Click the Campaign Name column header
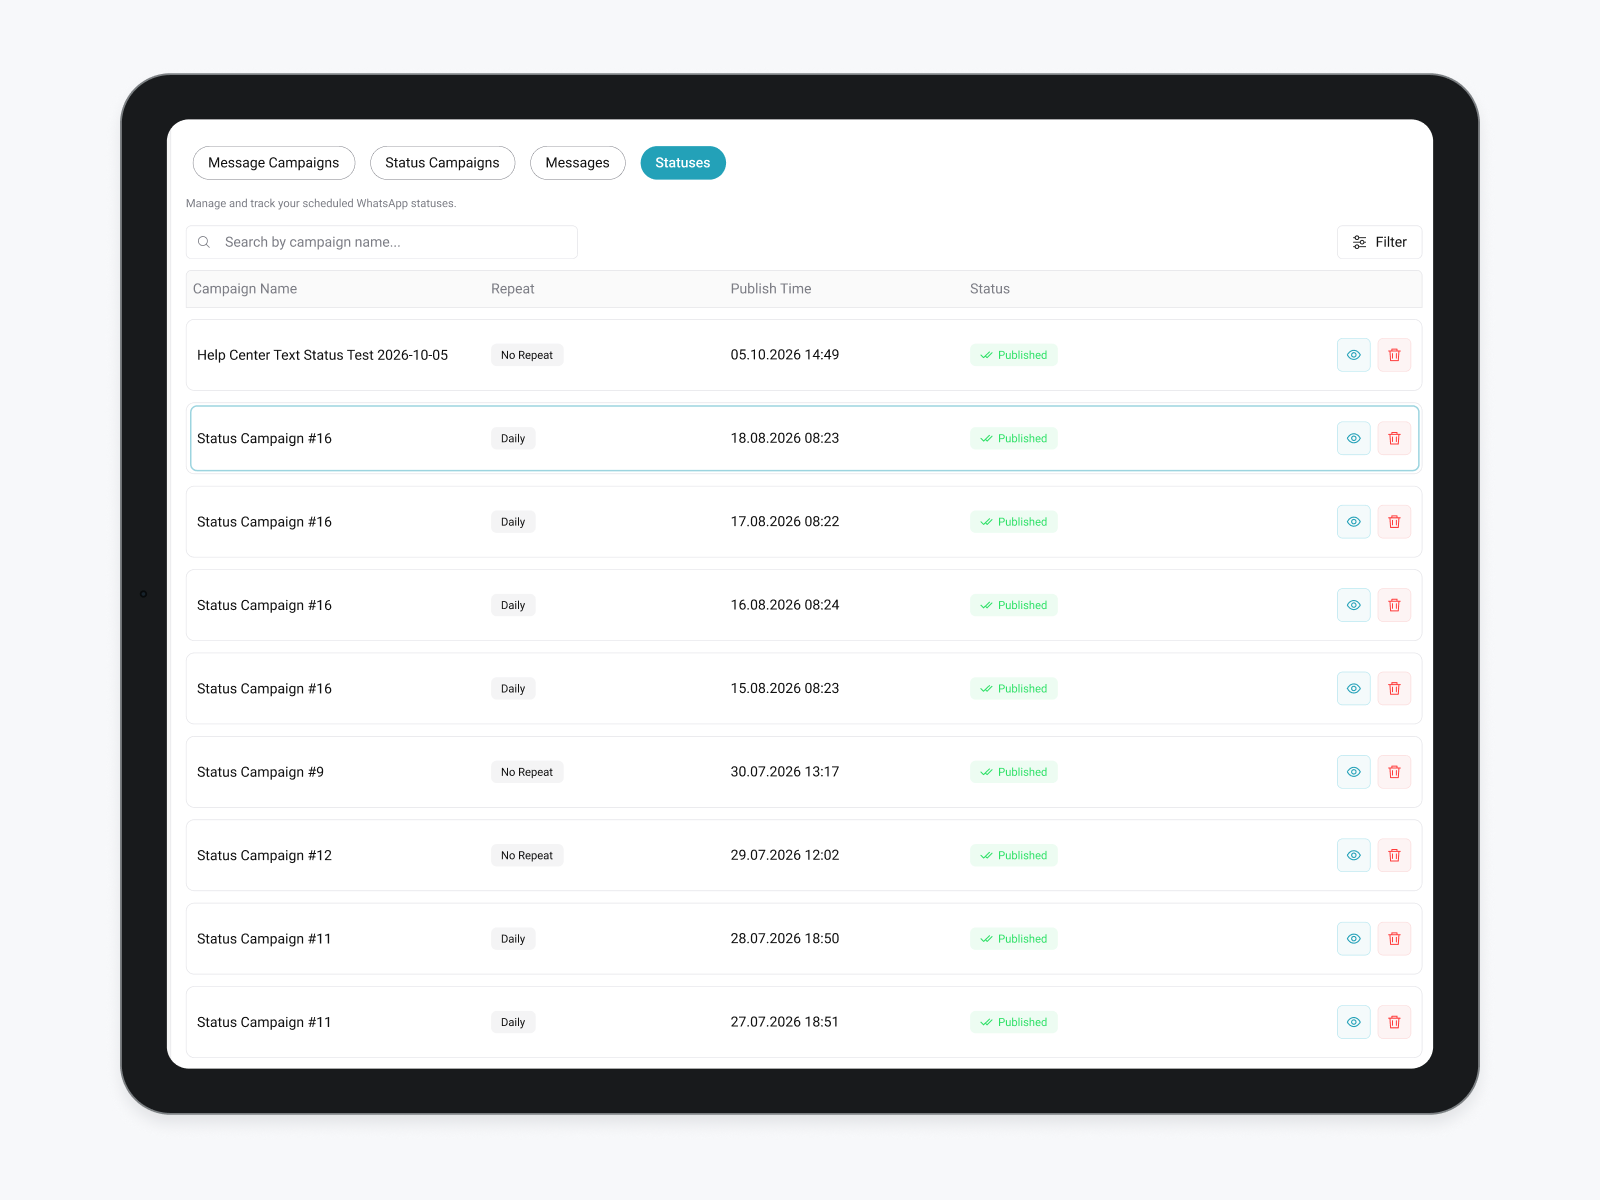The image size is (1600, 1200). [245, 289]
